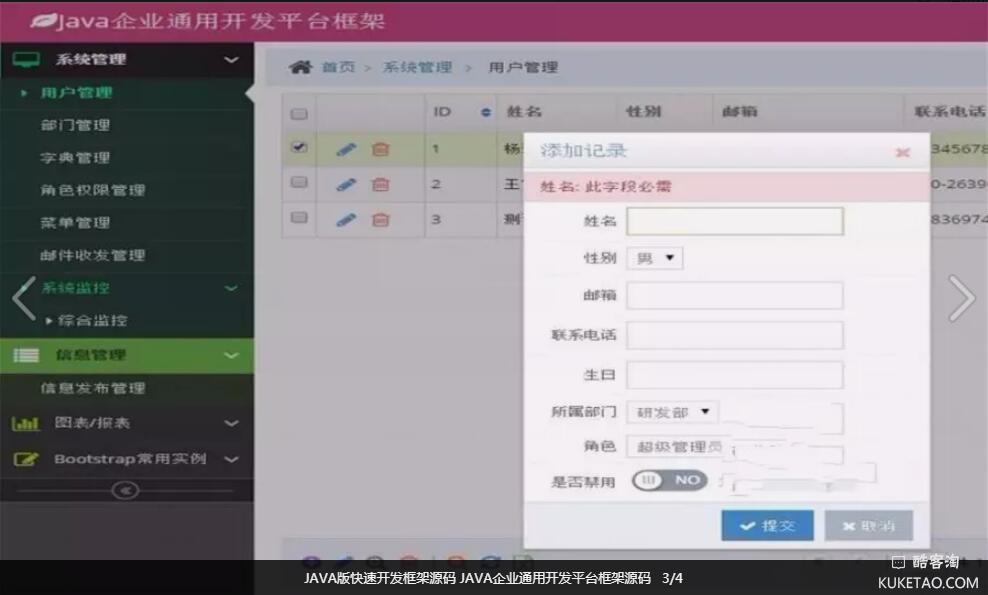Toggle the 是否禁用 NO switch

click(x=669, y=480)
